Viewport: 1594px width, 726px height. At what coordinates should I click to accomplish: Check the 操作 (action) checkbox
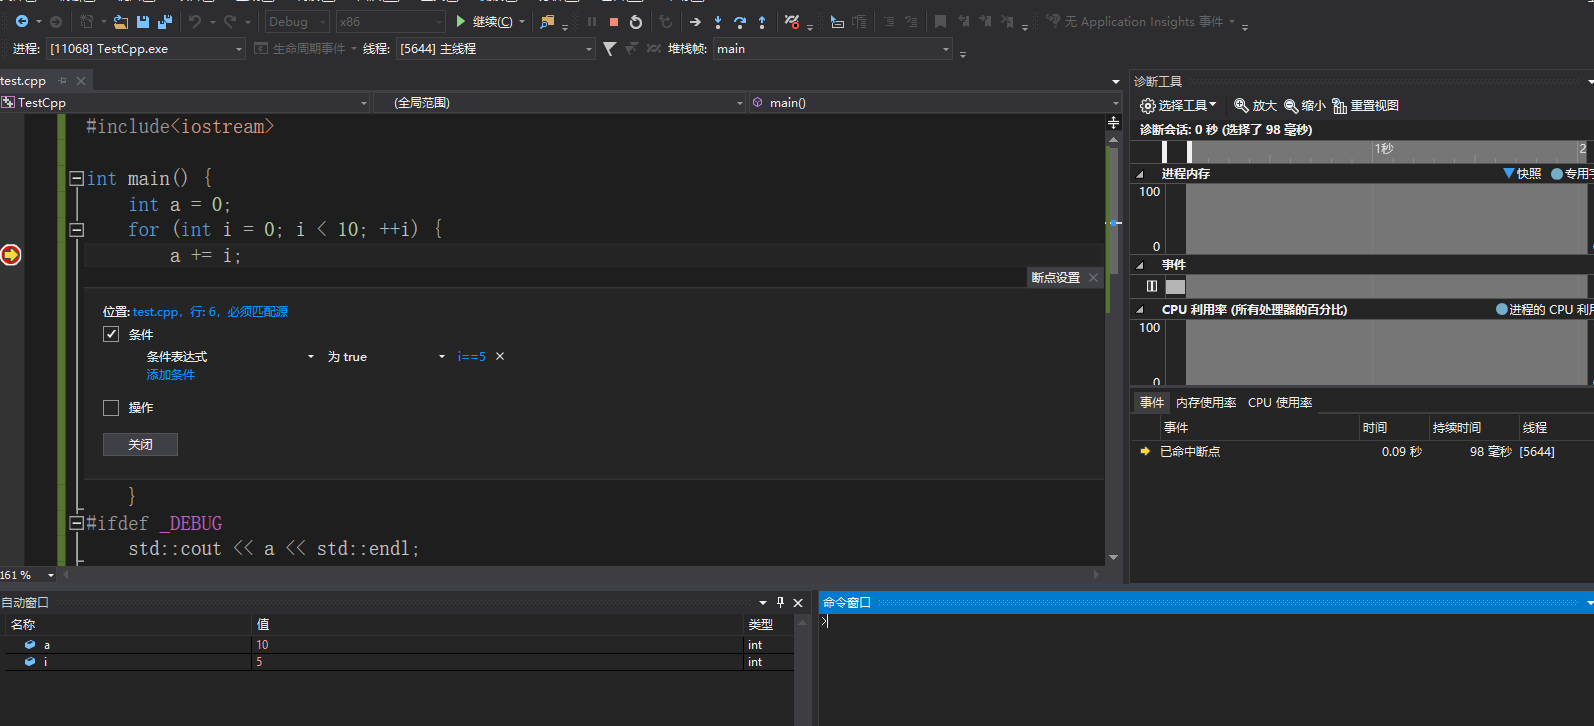111,407
